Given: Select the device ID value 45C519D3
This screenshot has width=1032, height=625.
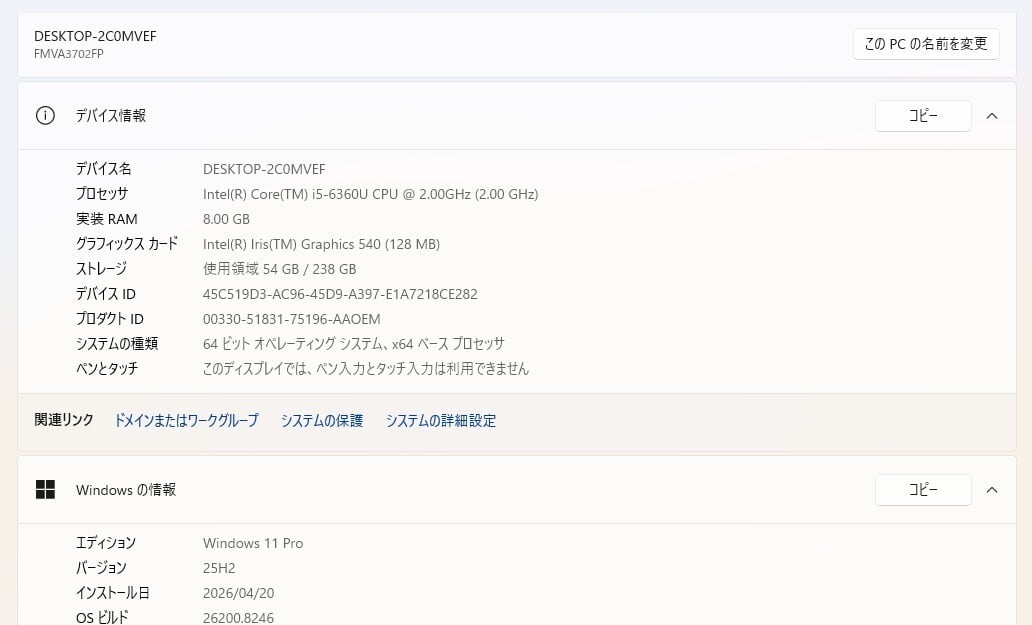Looking at the screenshot, I should [340, 294].
